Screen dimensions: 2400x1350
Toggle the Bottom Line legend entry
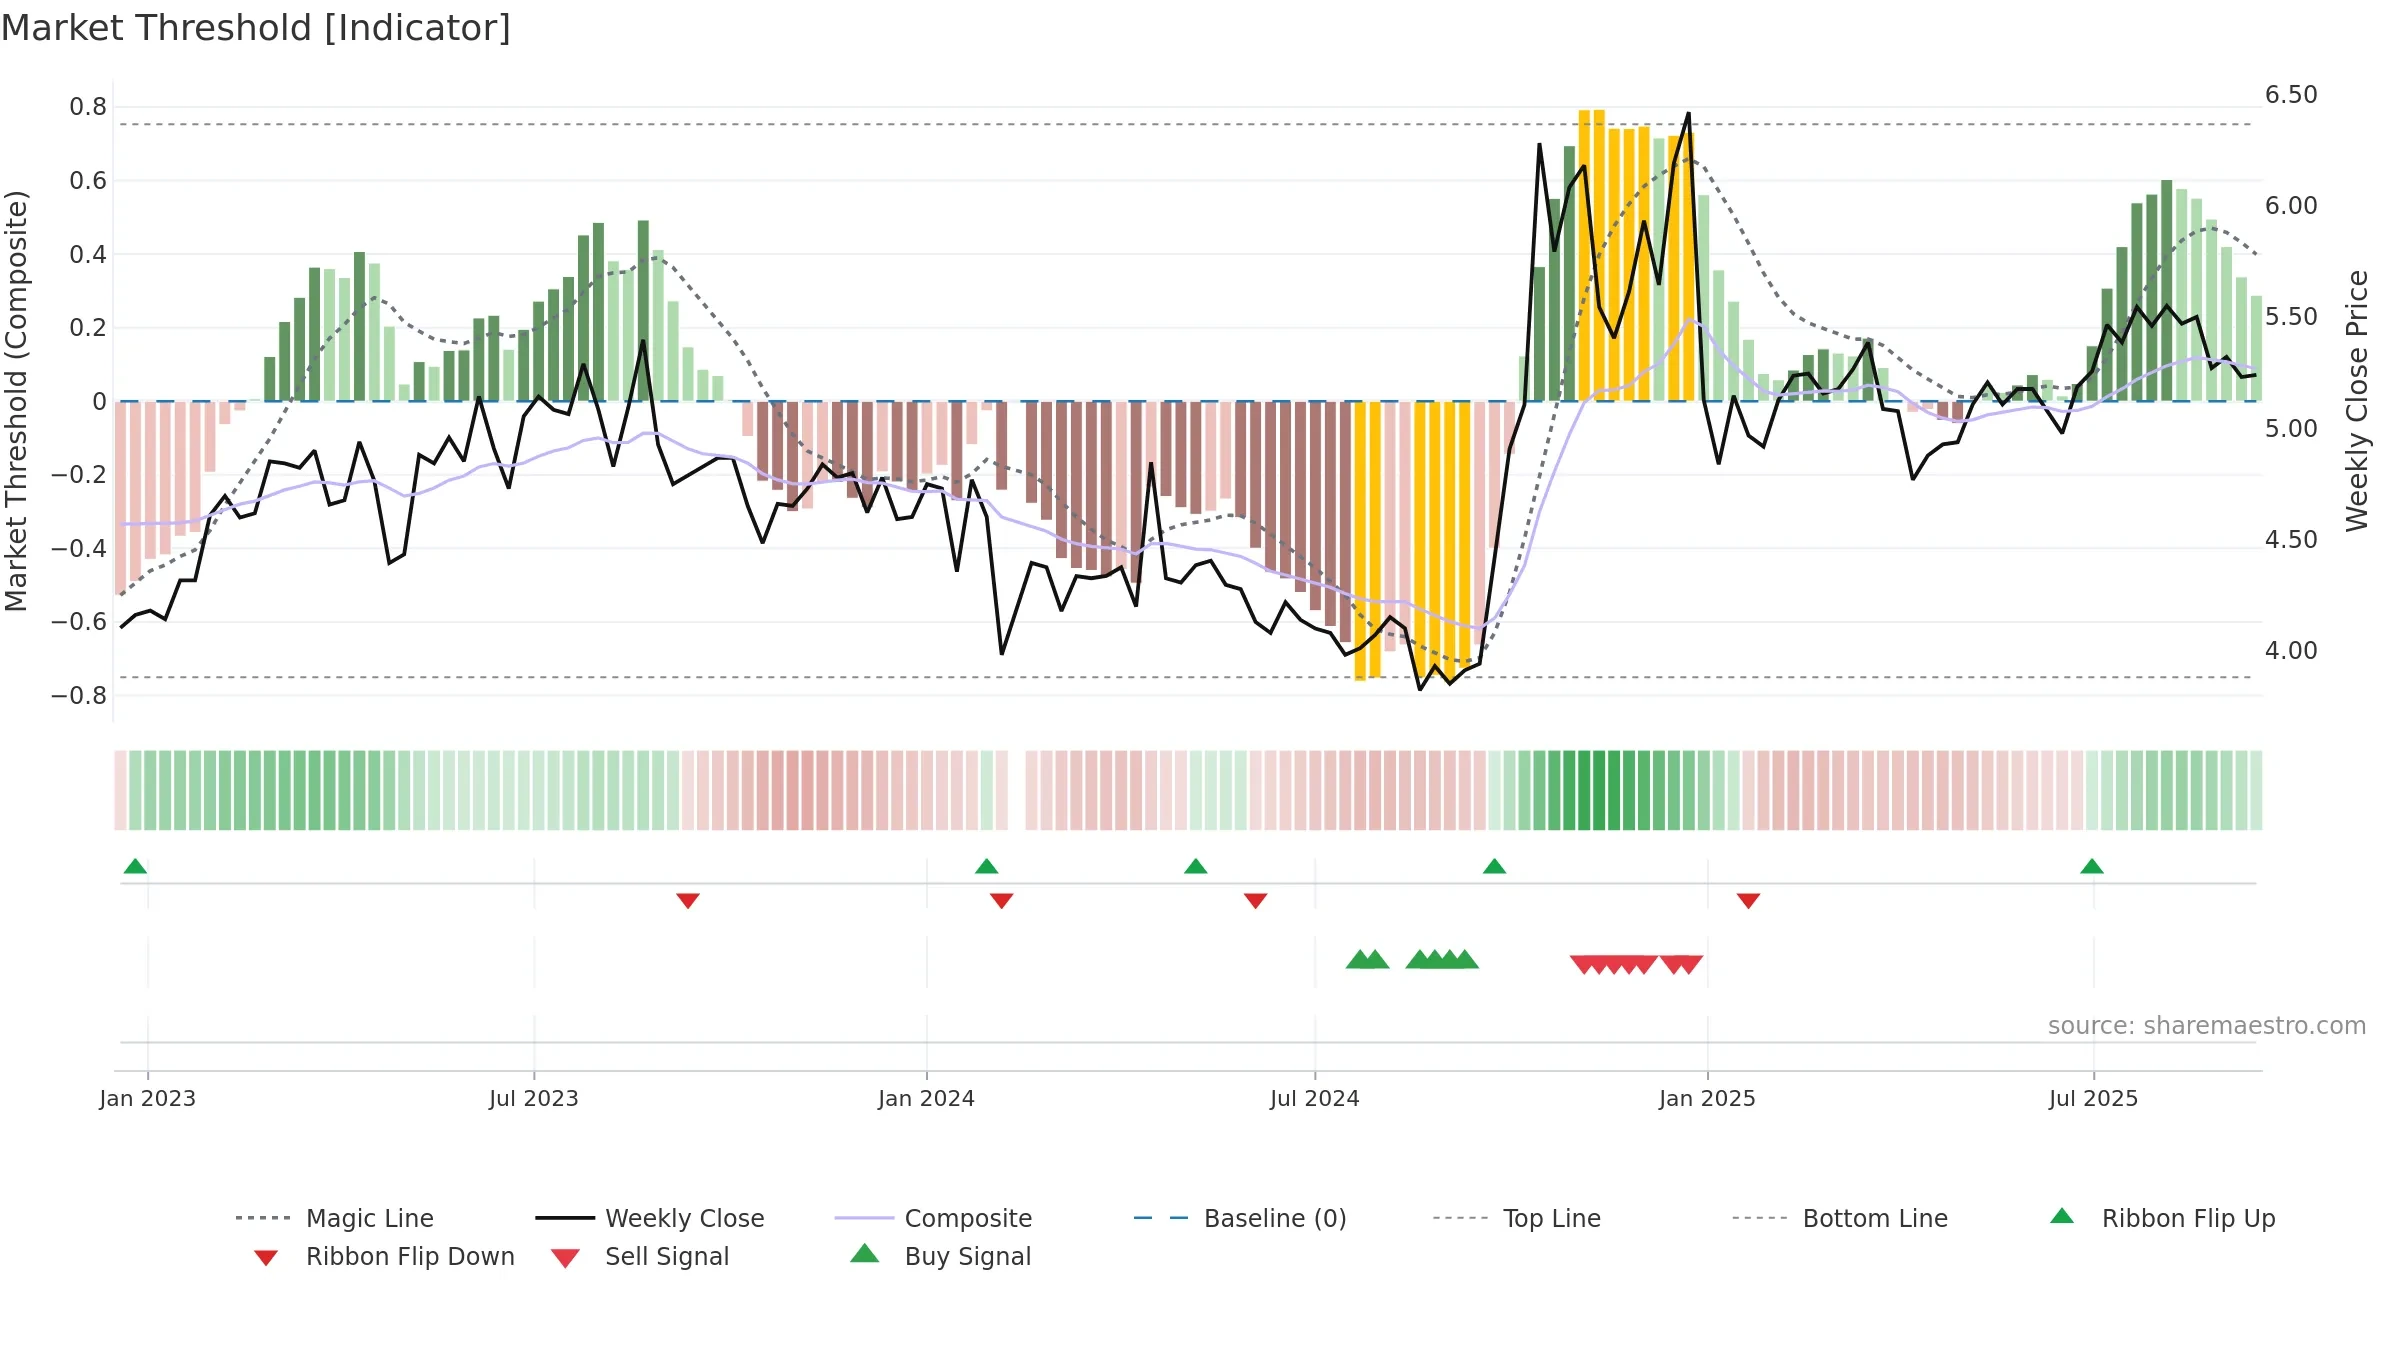pyautogui.click(x=1840, y=1218)
